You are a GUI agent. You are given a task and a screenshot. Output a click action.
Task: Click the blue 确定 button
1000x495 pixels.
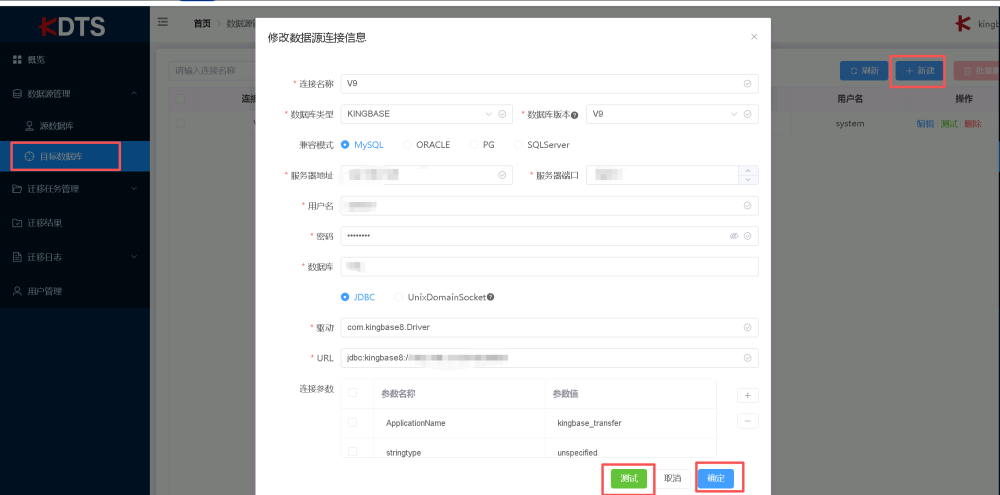pos(716,478)
